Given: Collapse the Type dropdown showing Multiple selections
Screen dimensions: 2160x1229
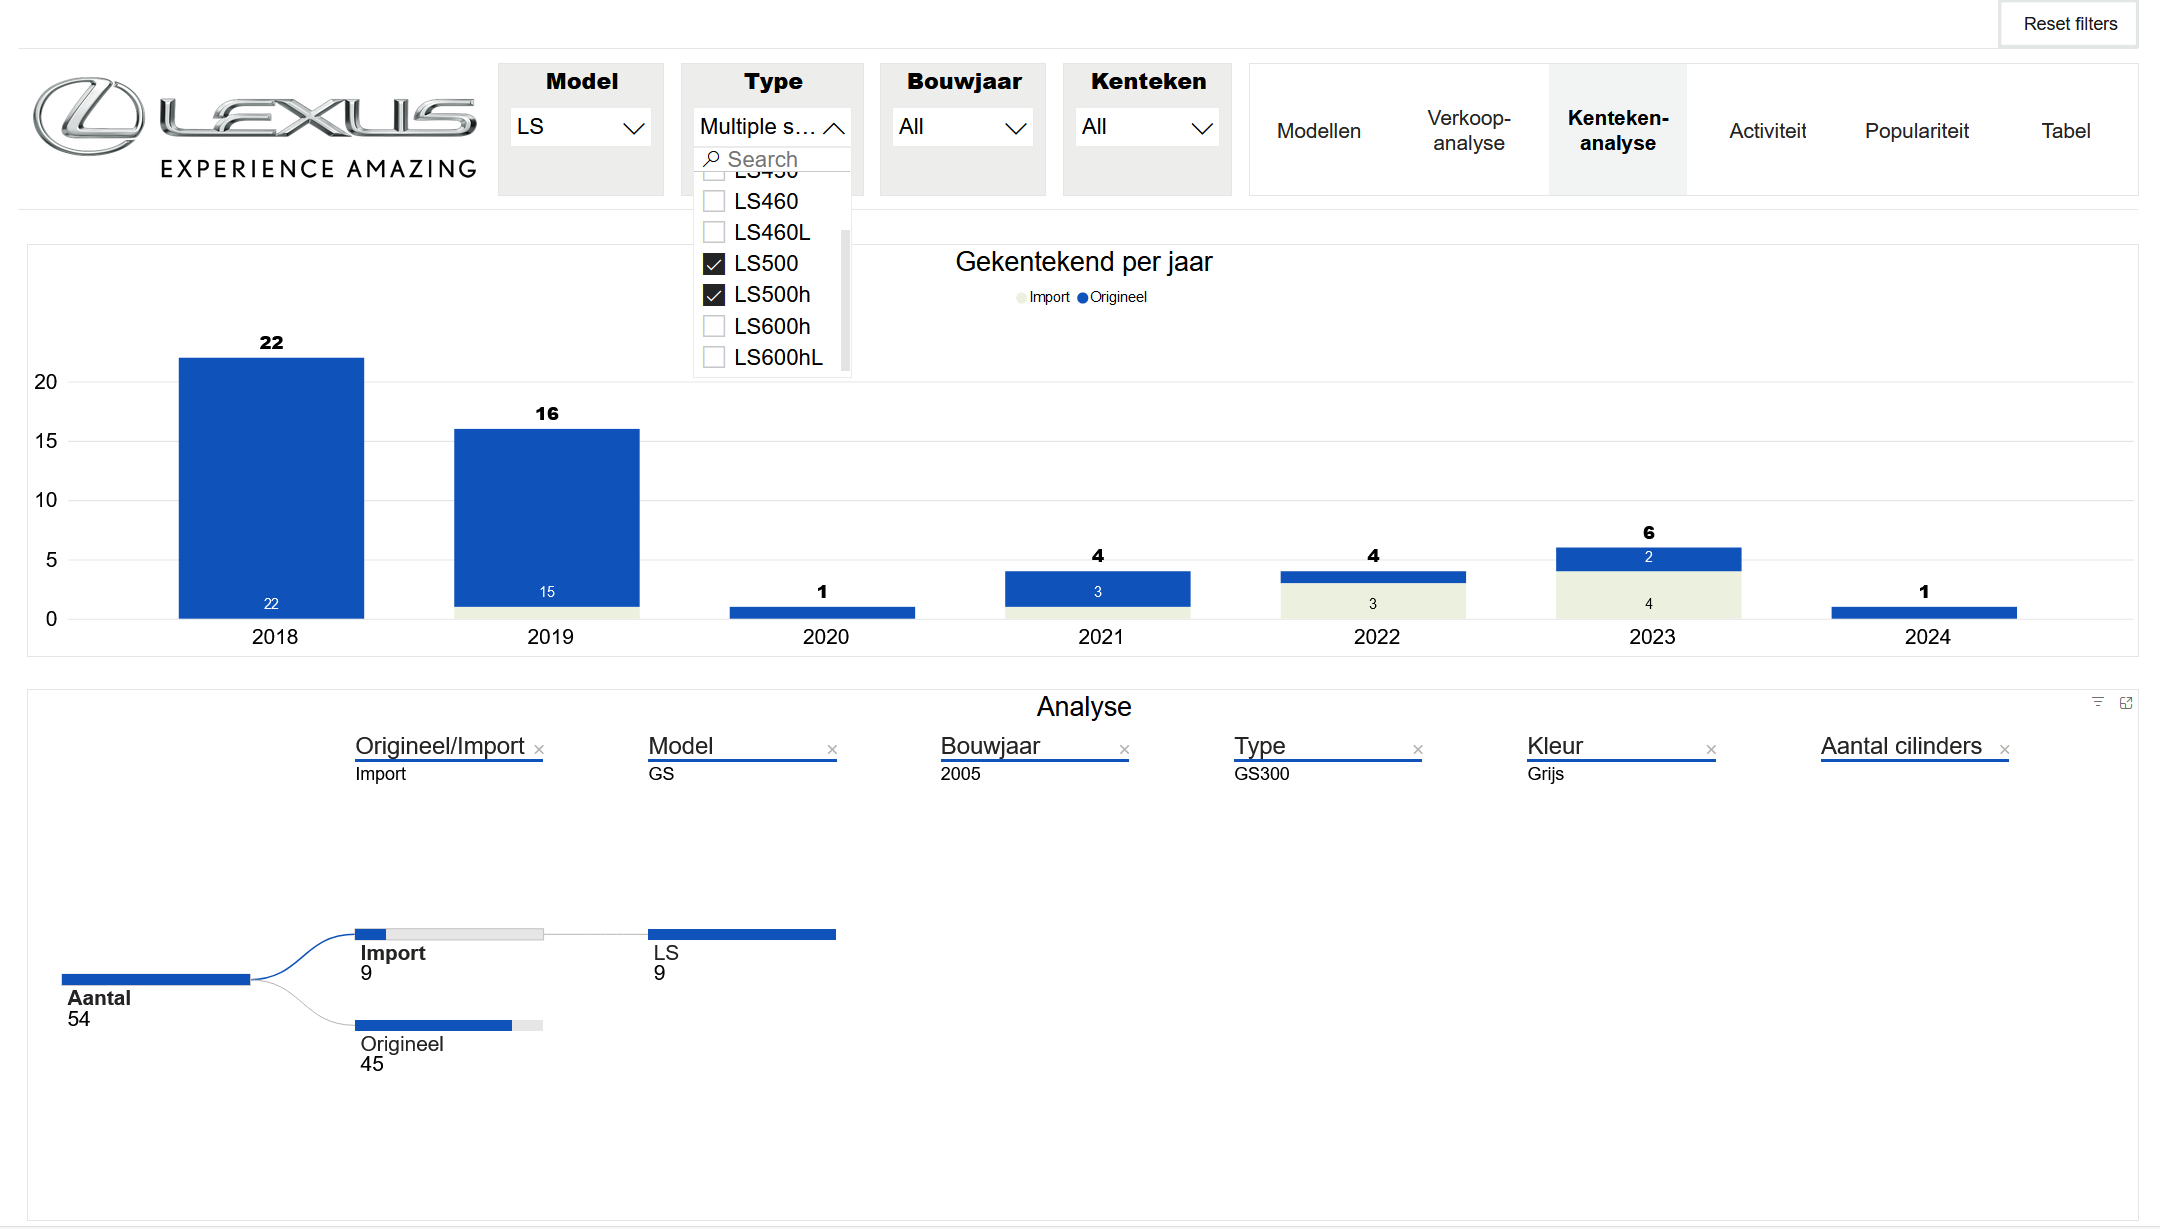Looking at the screenshot, I should click(773, 127).
